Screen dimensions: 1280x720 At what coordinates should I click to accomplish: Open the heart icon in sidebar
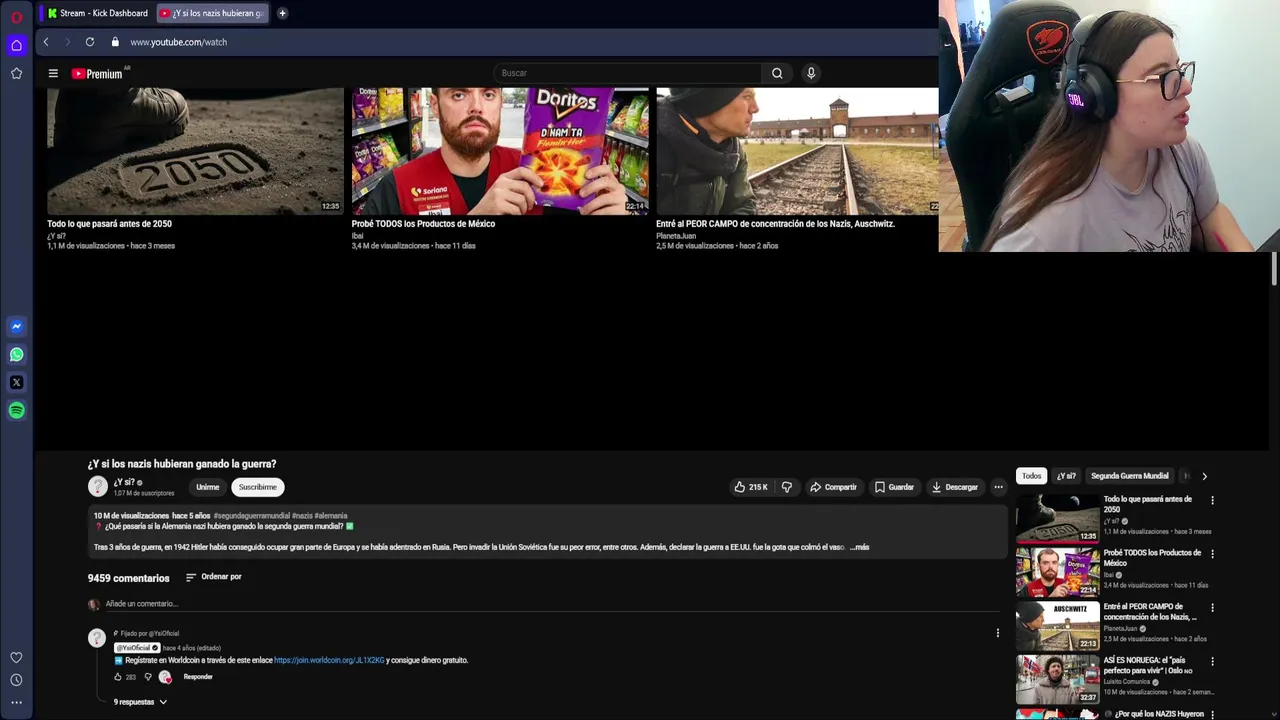pos(16,657)
